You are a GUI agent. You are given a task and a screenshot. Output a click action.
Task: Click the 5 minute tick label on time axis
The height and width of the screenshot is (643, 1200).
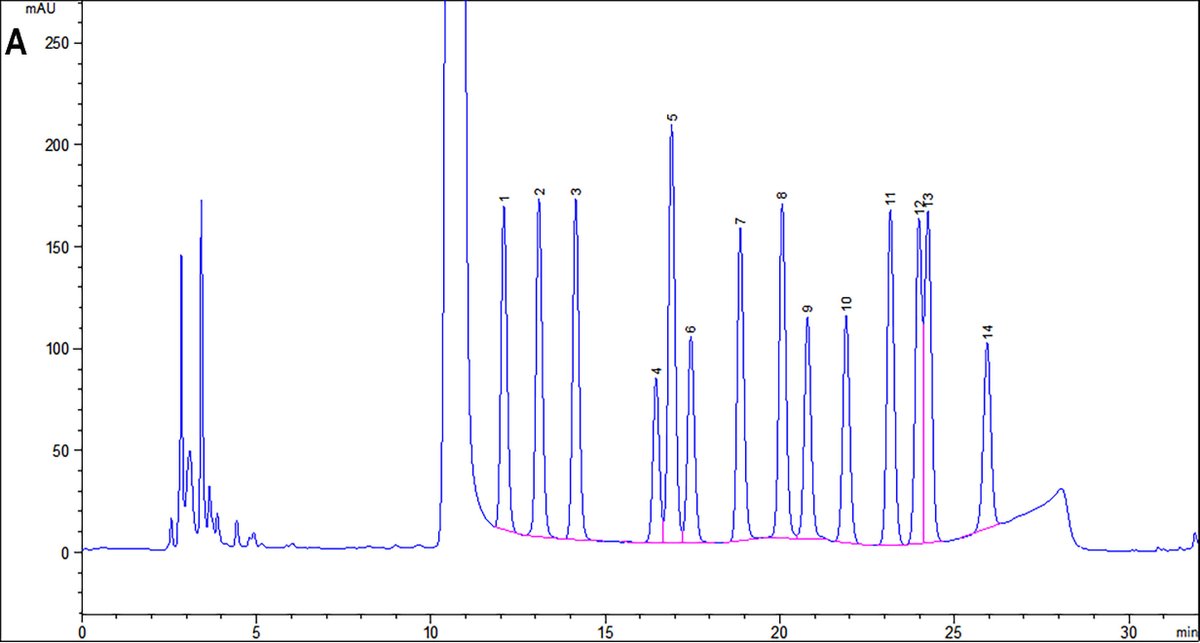[256, 633]
